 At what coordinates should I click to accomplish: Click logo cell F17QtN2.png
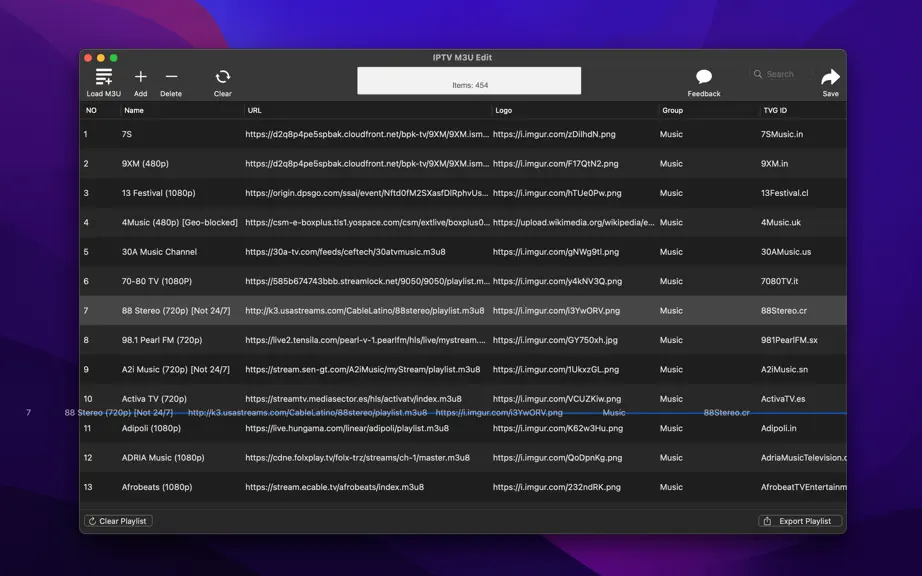click(556, 163)
